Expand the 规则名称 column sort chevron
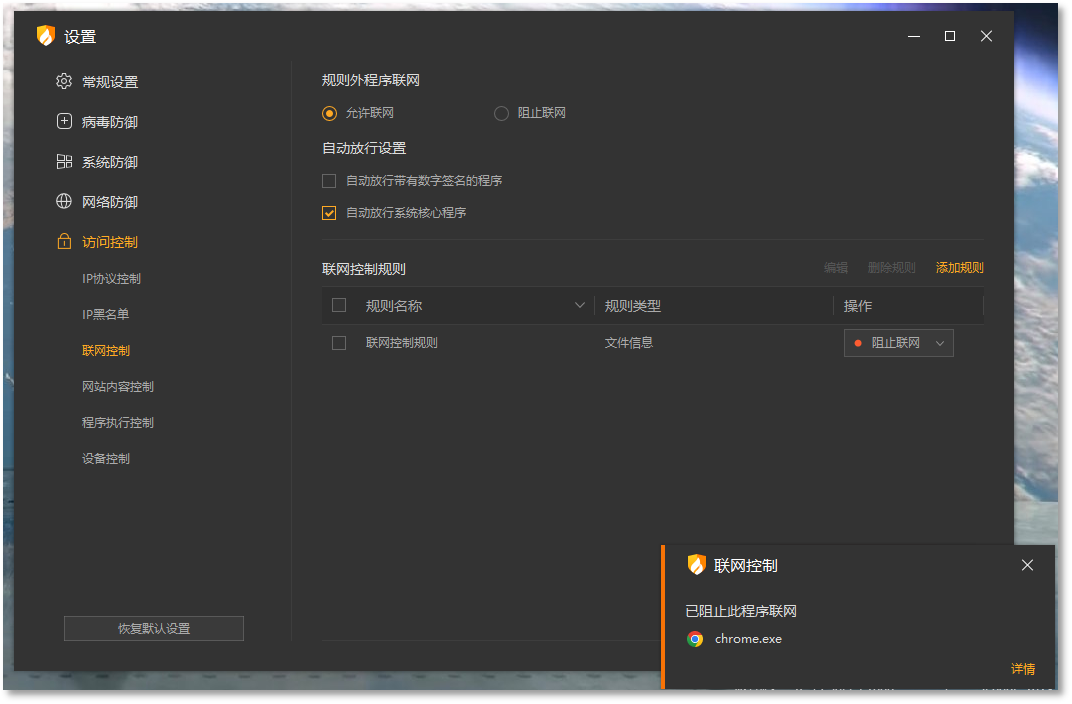The width and height of the screenshot is (1072, 704). 580,306
